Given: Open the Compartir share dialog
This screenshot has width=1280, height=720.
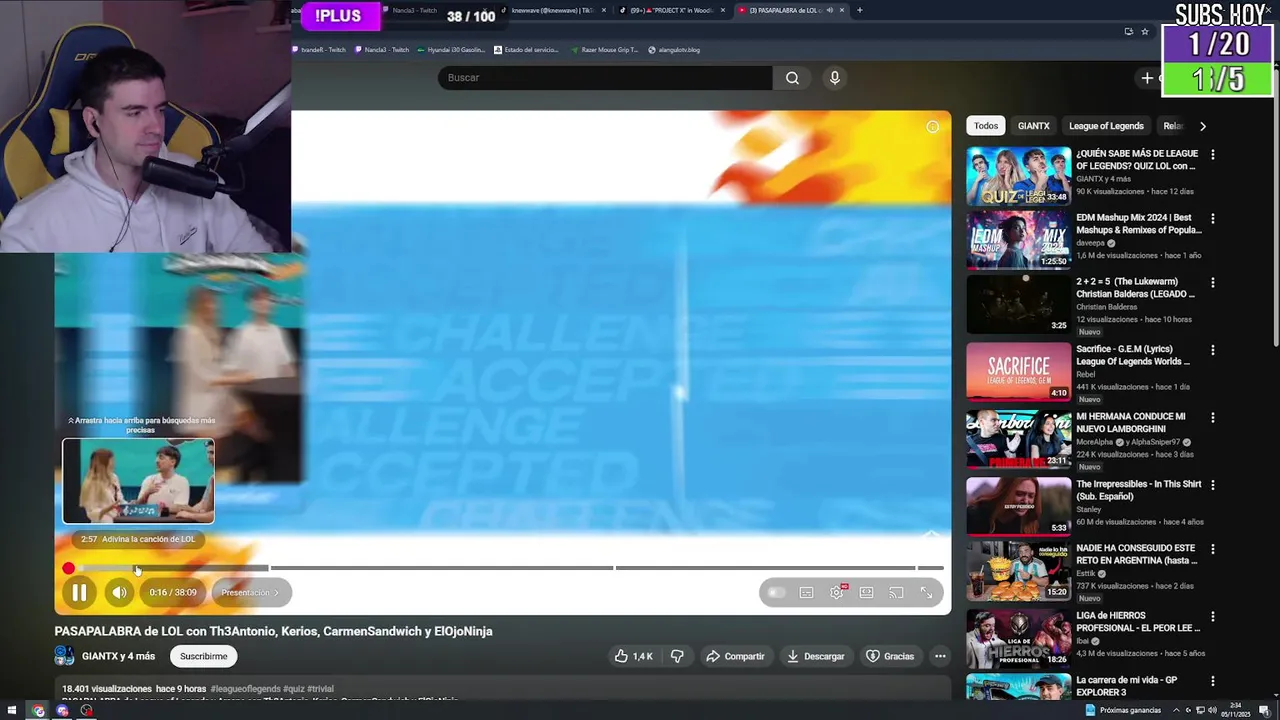Looking at the screenshot, I should [x=735, y=656].
